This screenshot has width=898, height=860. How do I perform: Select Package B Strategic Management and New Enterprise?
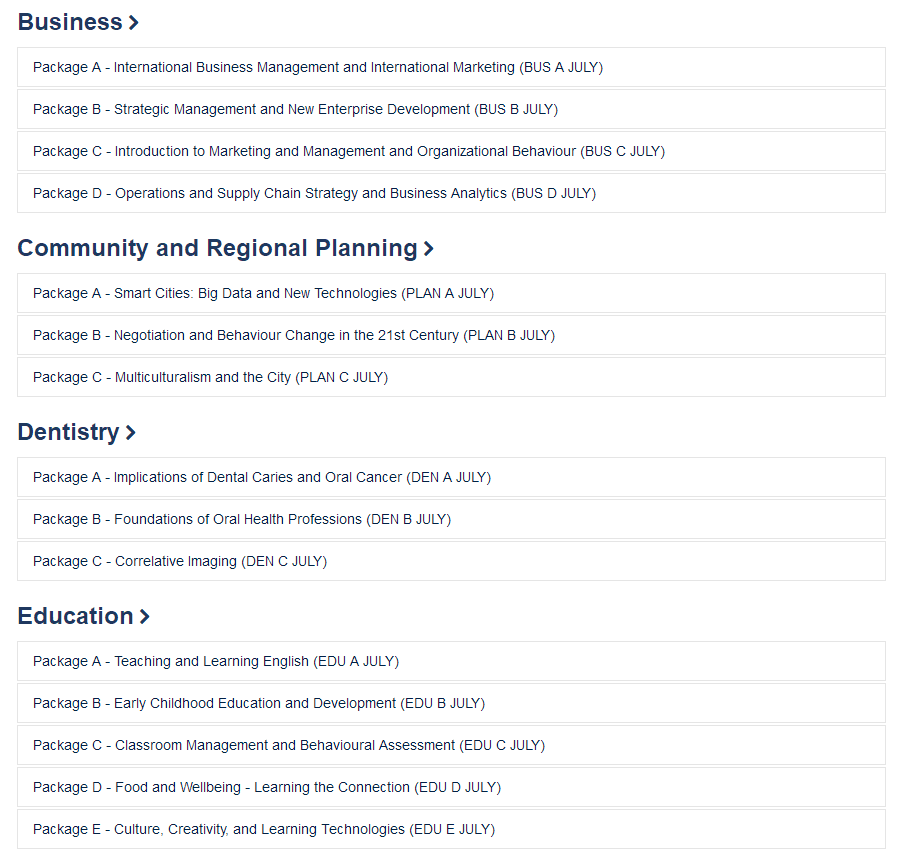[x=451, y=109]
